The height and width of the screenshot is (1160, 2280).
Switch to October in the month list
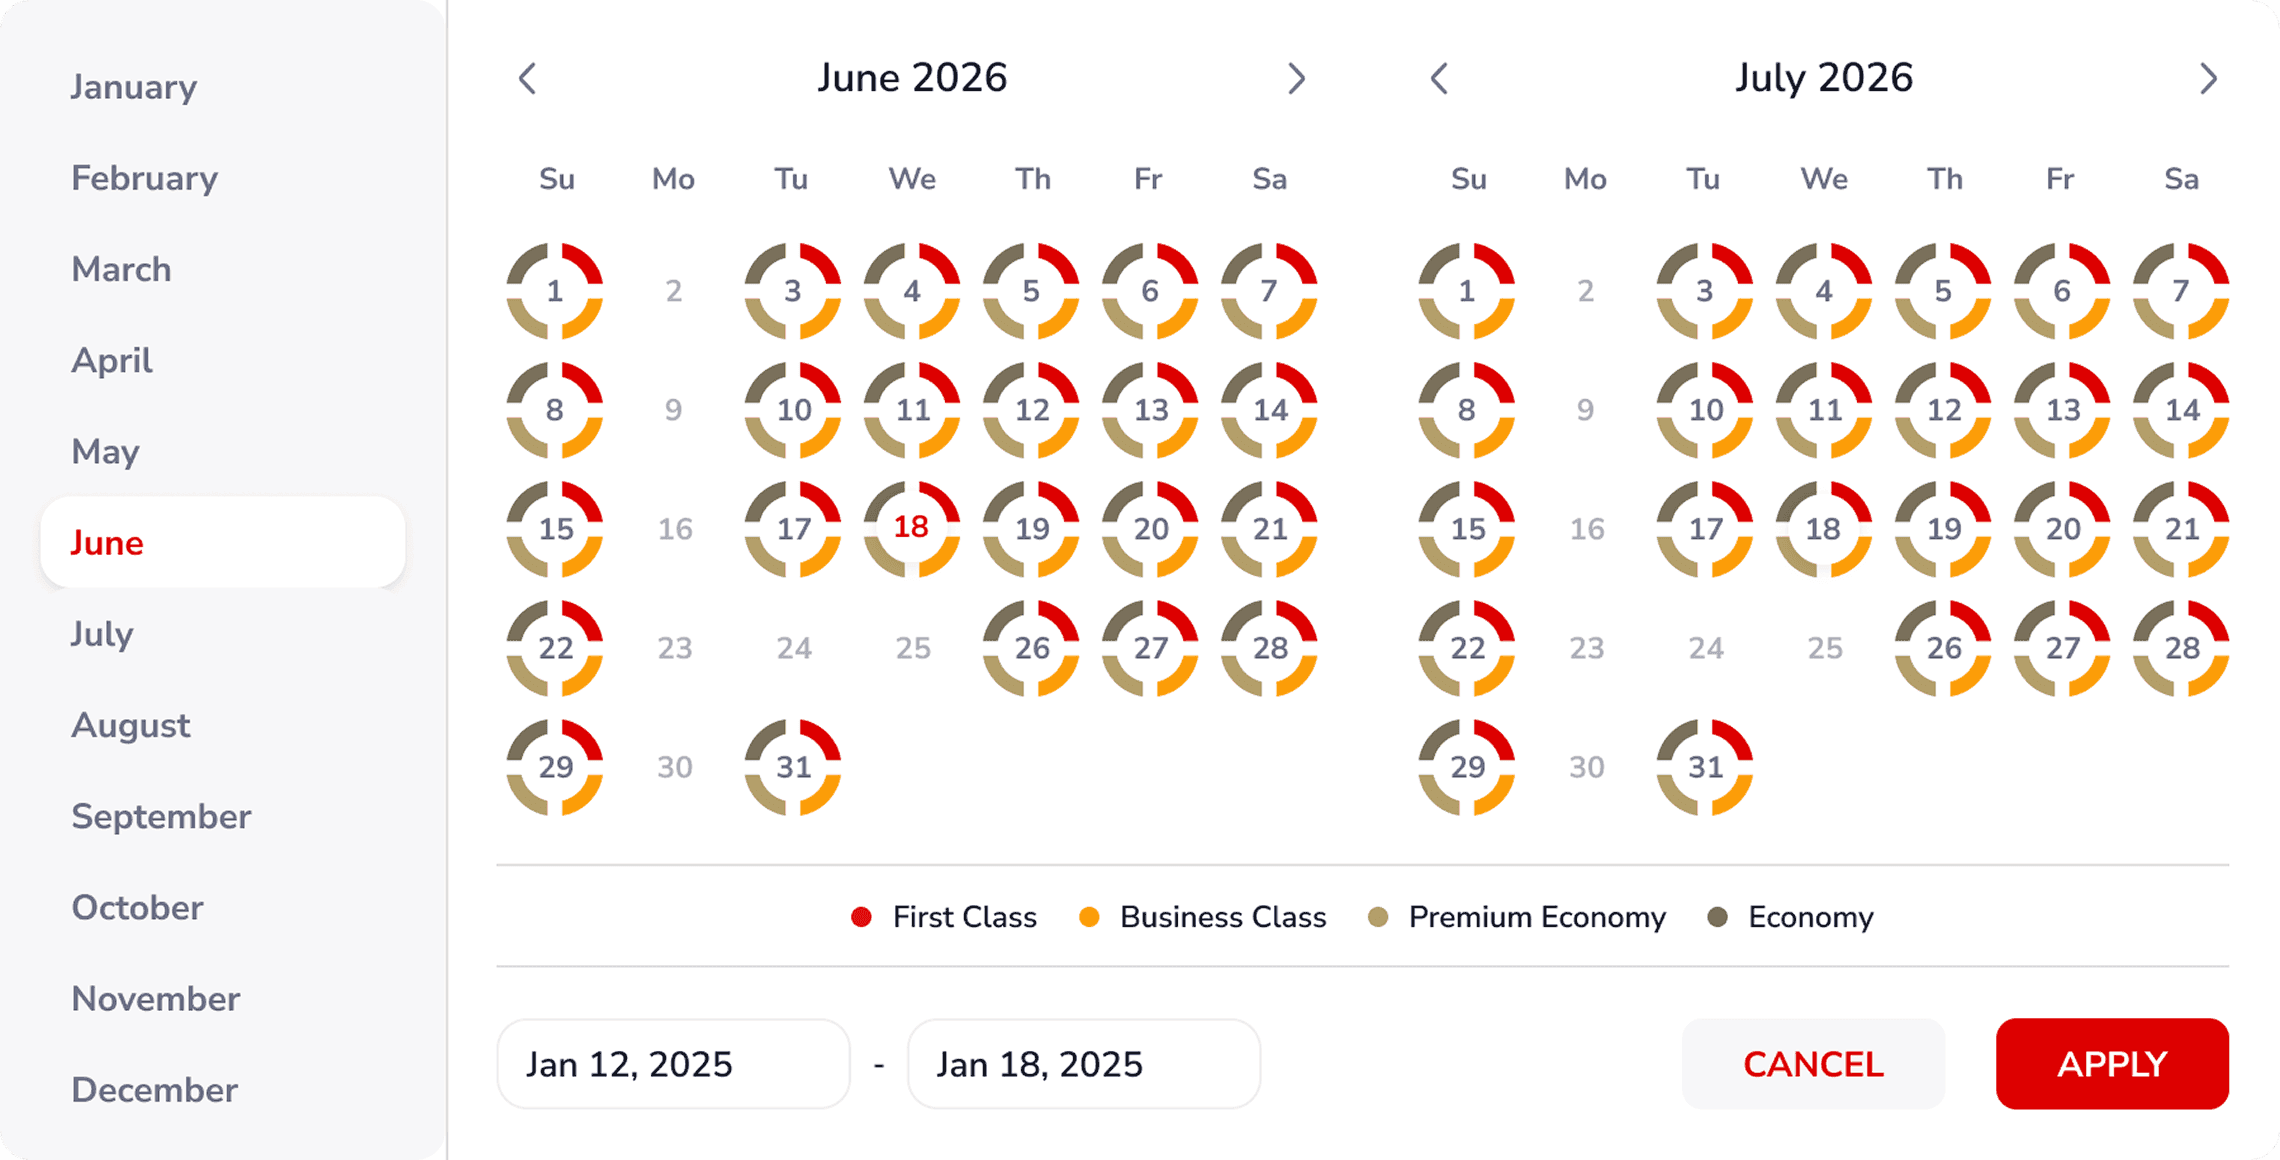tap(136, 907)
